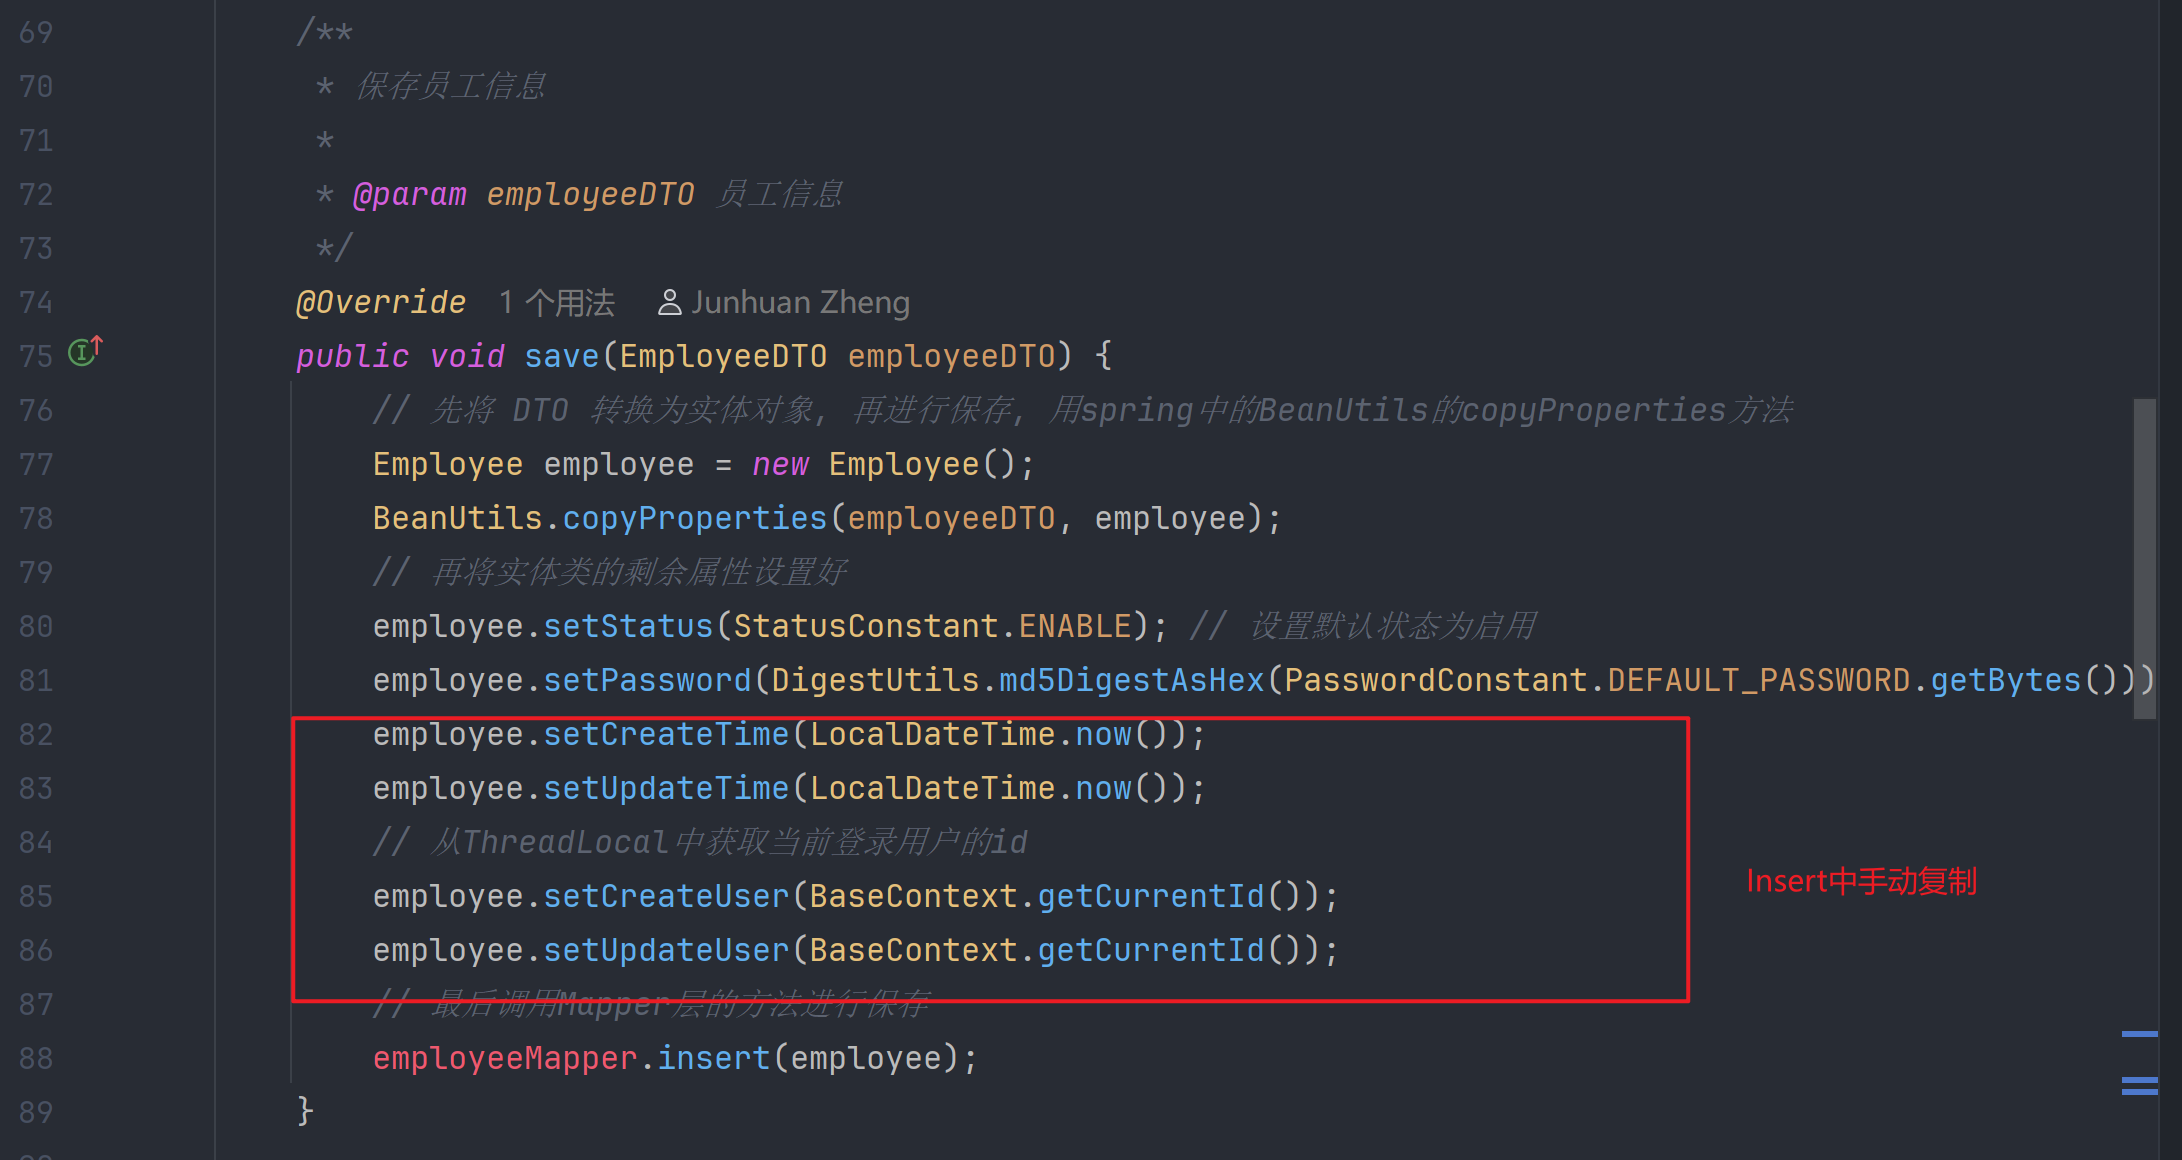Click the DEFAULT_PASSWORD constant
Screen dimensions: 2182x1160
1758,680
